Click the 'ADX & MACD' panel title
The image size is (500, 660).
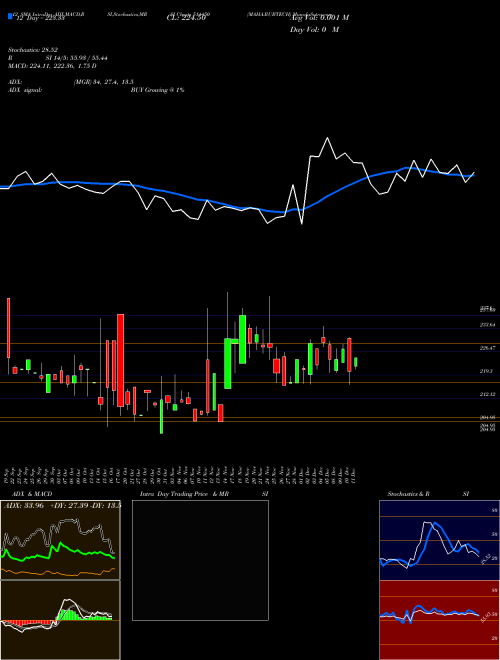[32, 494]
